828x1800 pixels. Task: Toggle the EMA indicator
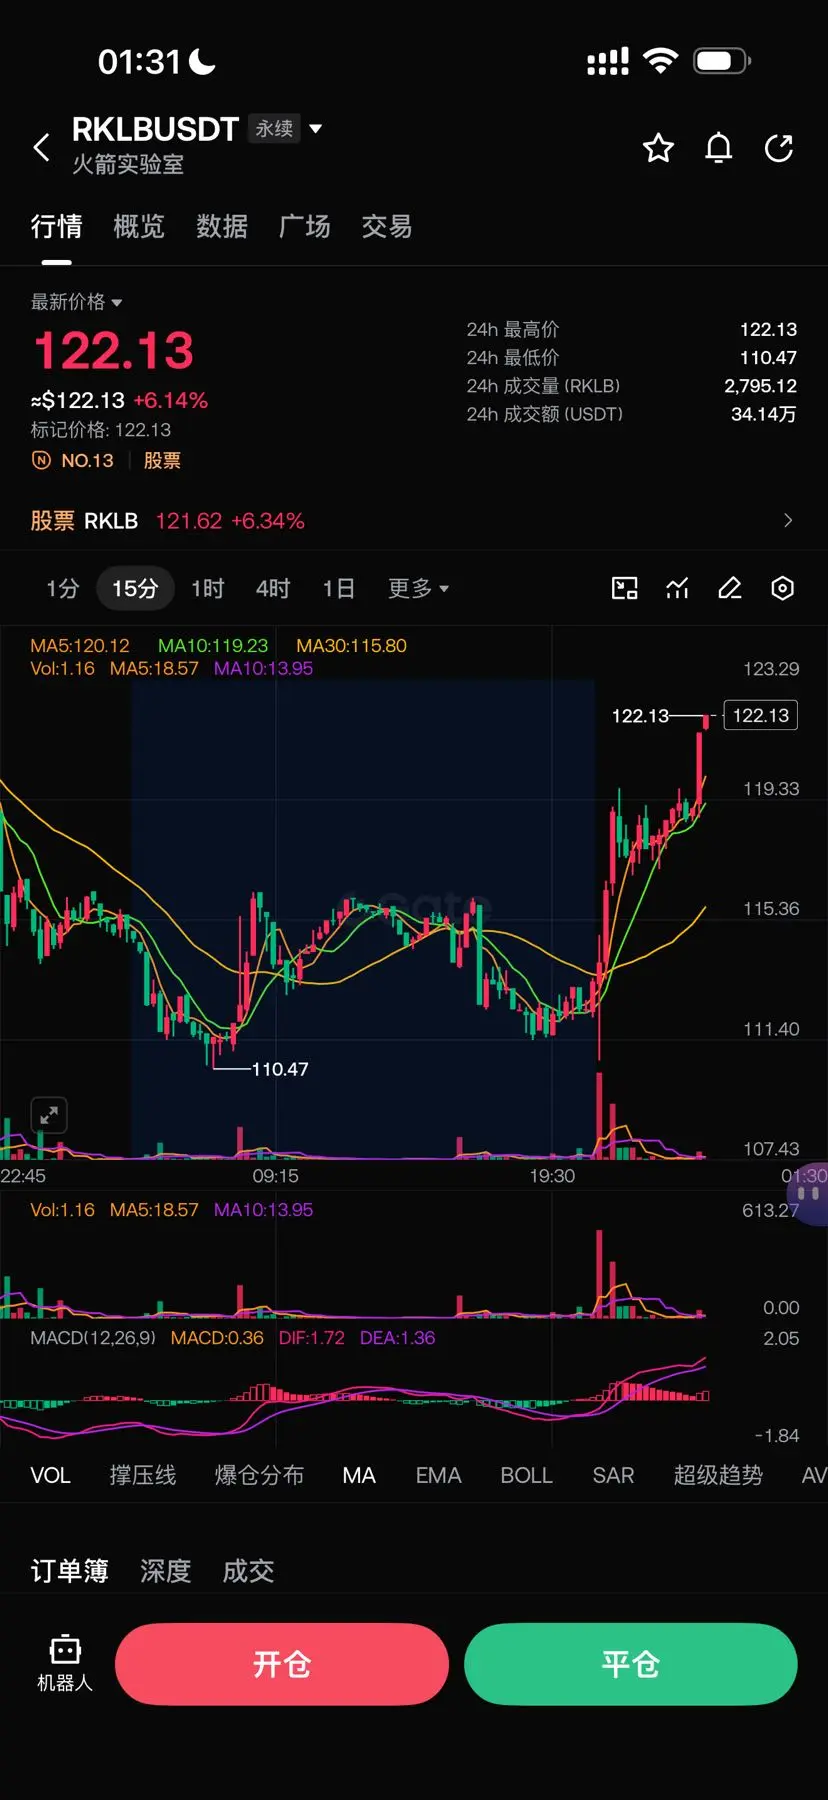tap(438, 1475)
